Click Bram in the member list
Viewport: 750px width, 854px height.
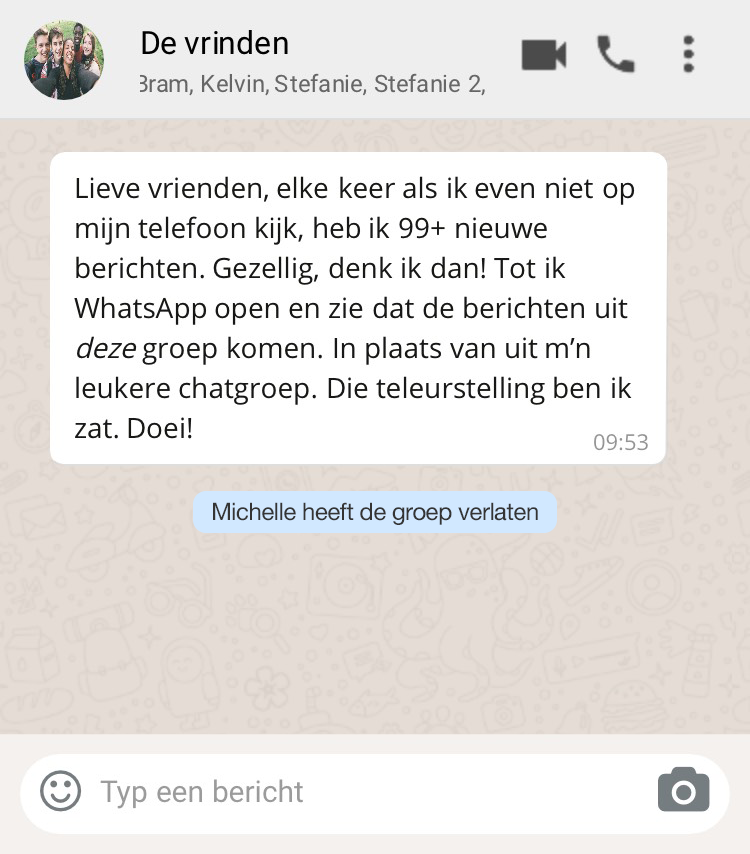coord(166,84)
